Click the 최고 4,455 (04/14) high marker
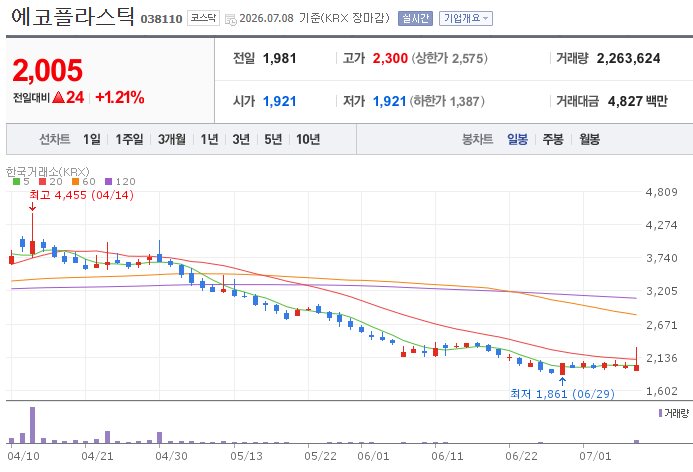Image resolution: width=693 pixels, height=472 pixels. pos(81,195)
